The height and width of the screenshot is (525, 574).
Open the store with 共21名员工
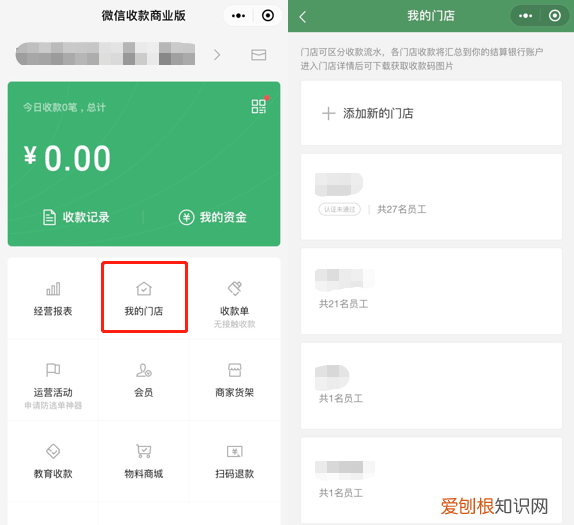point(431,291)
